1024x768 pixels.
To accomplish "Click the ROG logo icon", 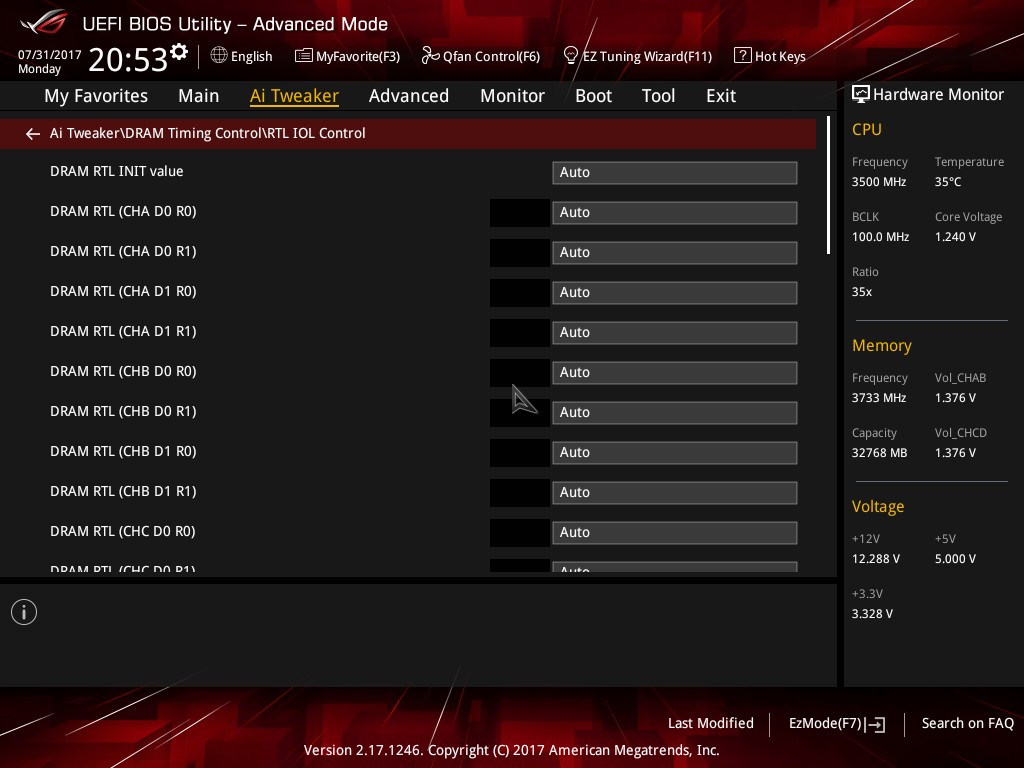I will 44,23.
